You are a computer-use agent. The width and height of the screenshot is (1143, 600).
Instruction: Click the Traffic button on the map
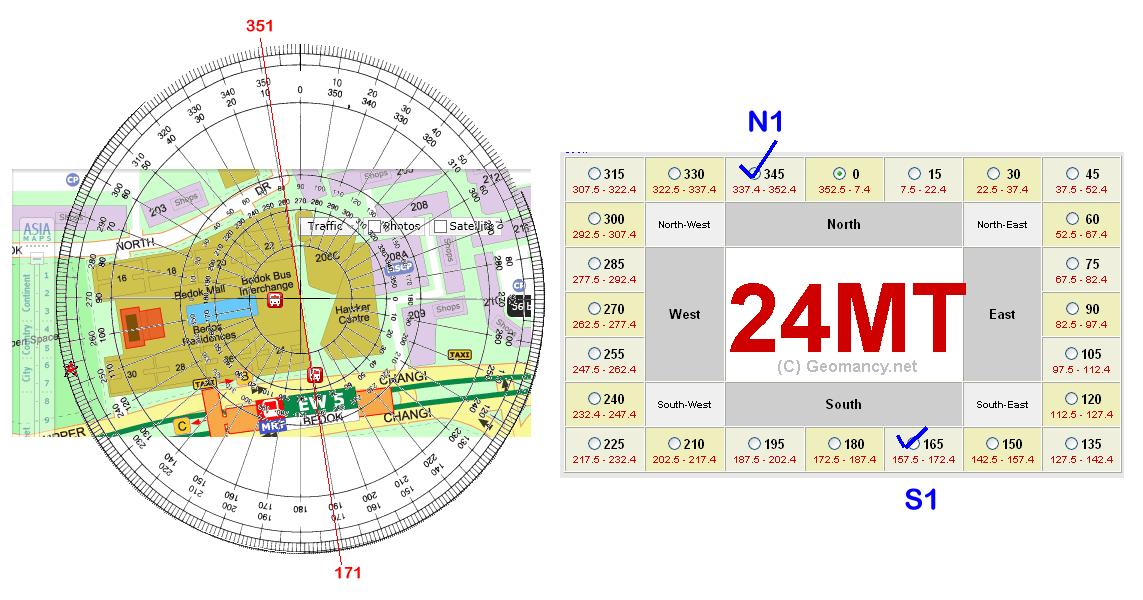pyautogui.click(x=326, y=227)
